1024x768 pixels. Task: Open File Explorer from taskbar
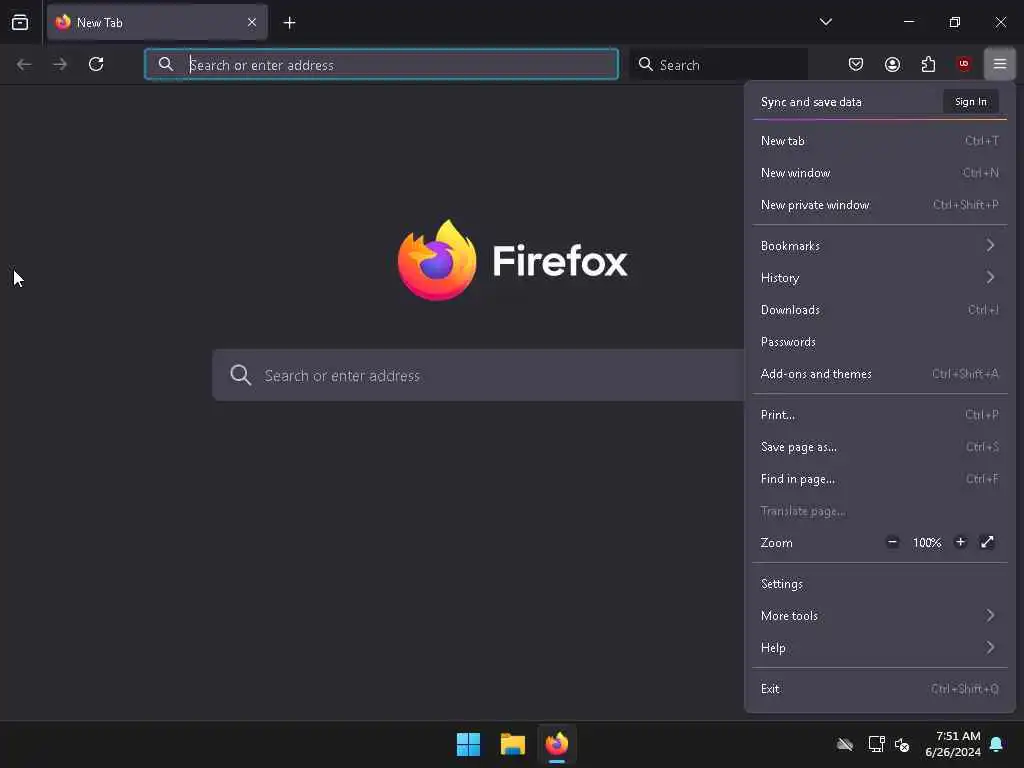click(513, 744)
